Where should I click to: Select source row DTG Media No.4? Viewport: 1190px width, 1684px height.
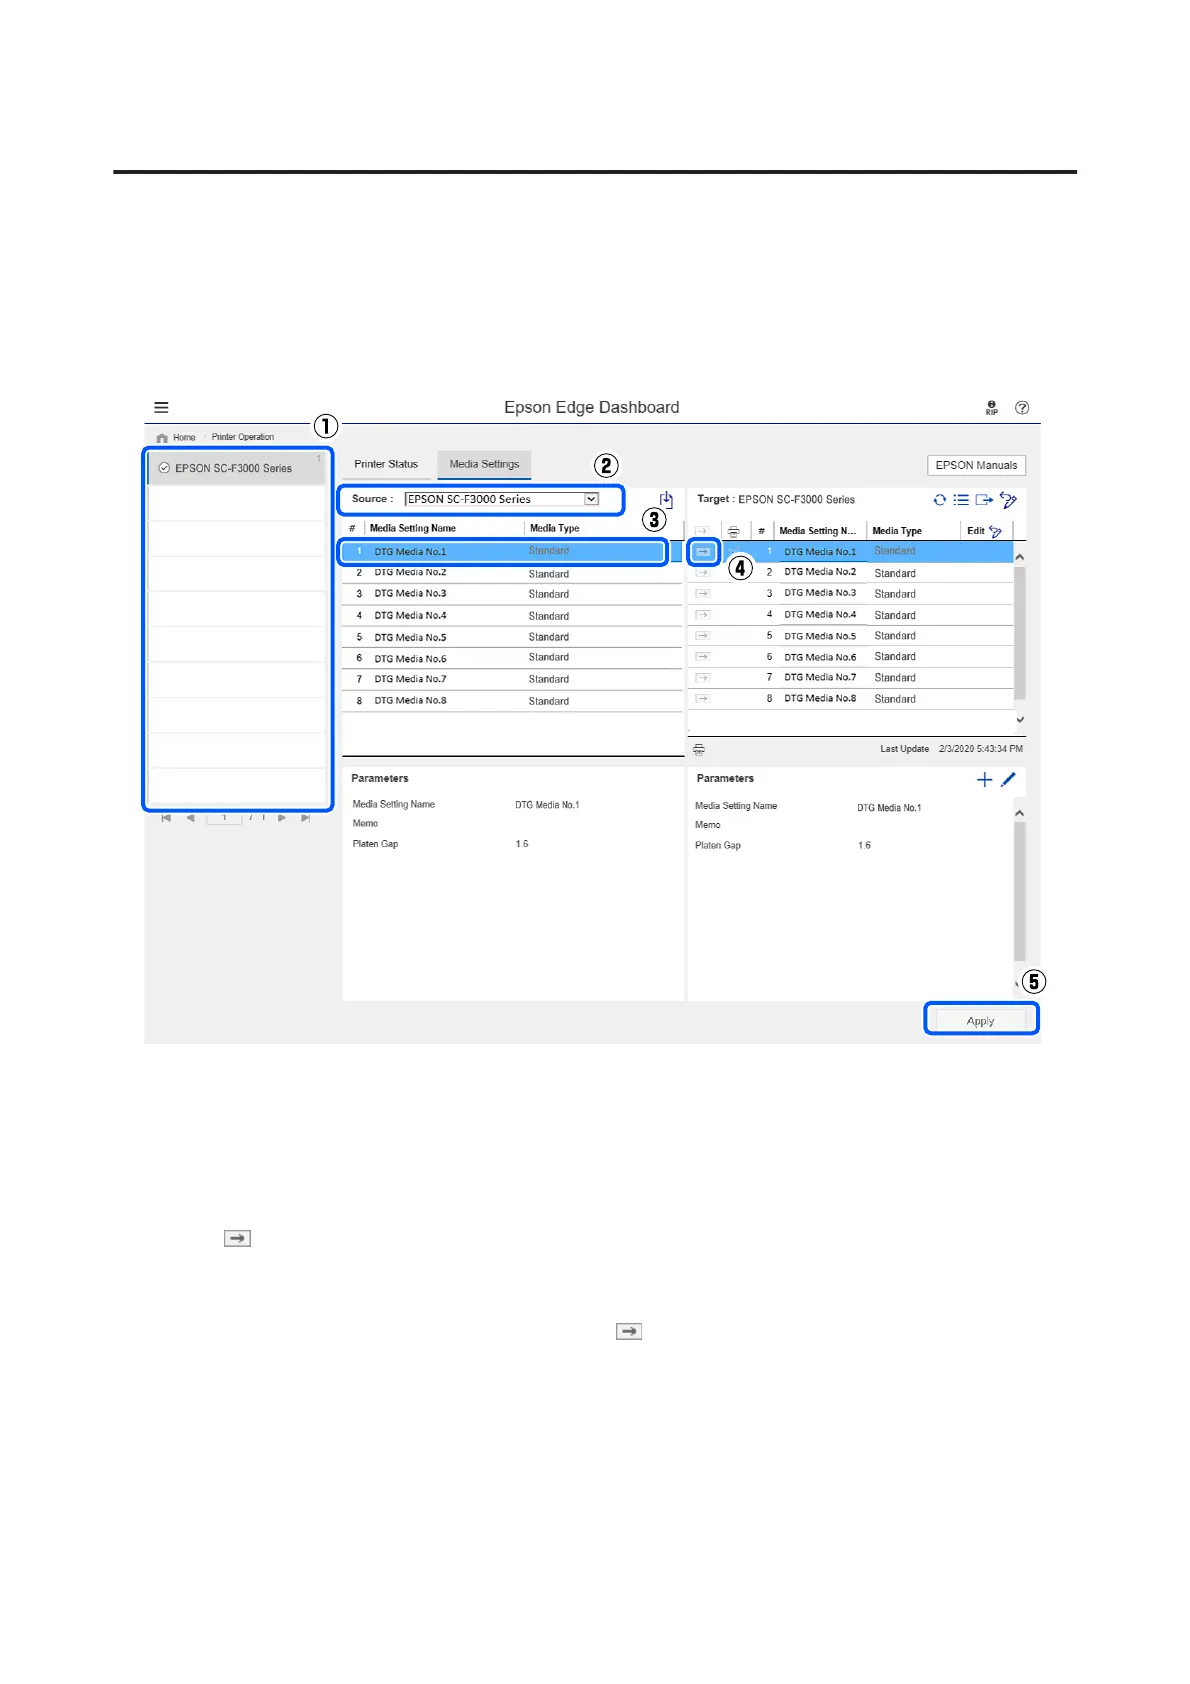512,616
